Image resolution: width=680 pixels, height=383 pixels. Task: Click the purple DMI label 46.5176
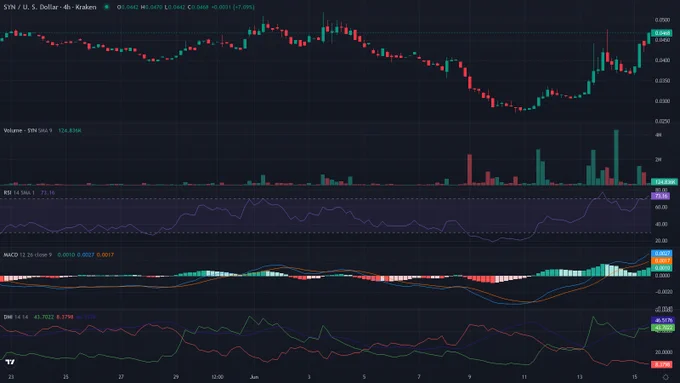(663, 320)
